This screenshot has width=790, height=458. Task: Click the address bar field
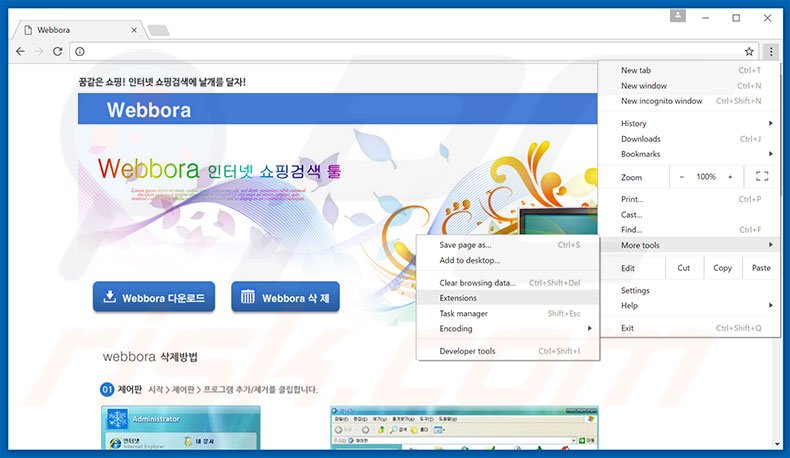(413, 51)
